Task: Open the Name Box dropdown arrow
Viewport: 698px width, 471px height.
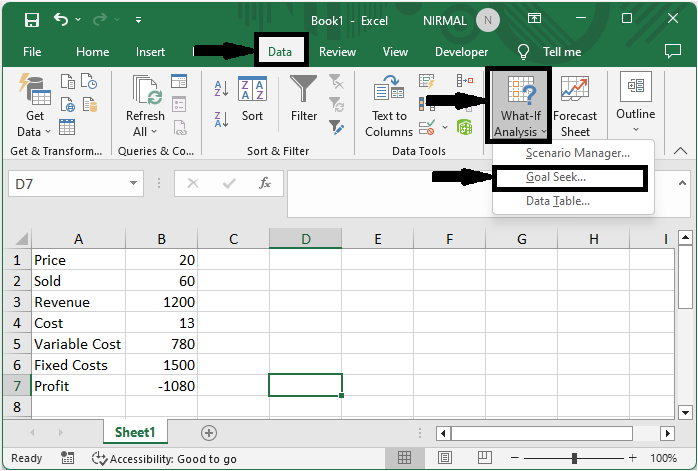Action: point(133,183)
